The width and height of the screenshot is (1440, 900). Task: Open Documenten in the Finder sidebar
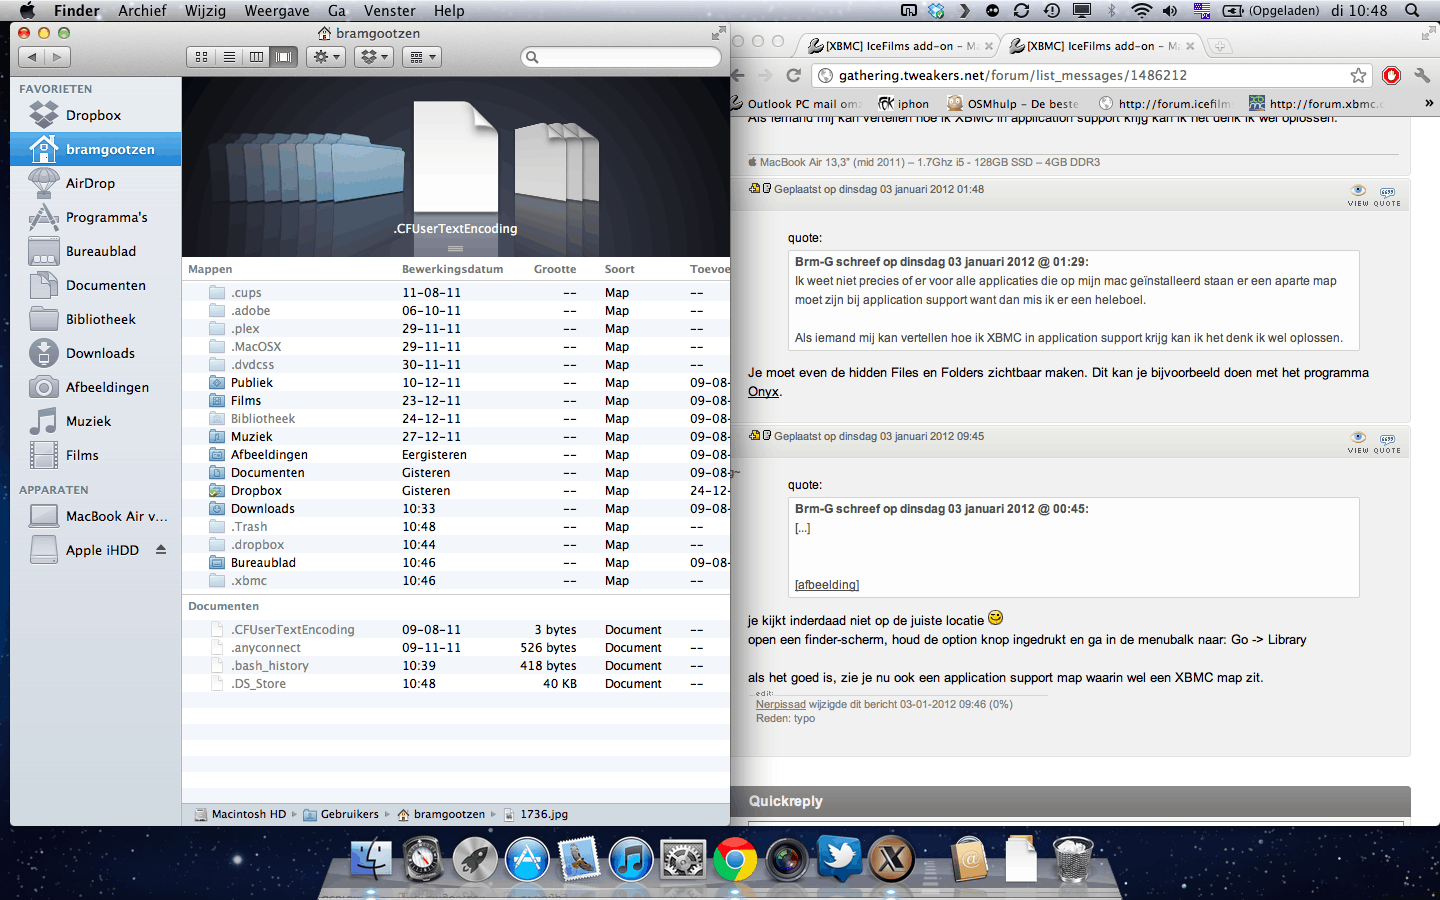95,285
